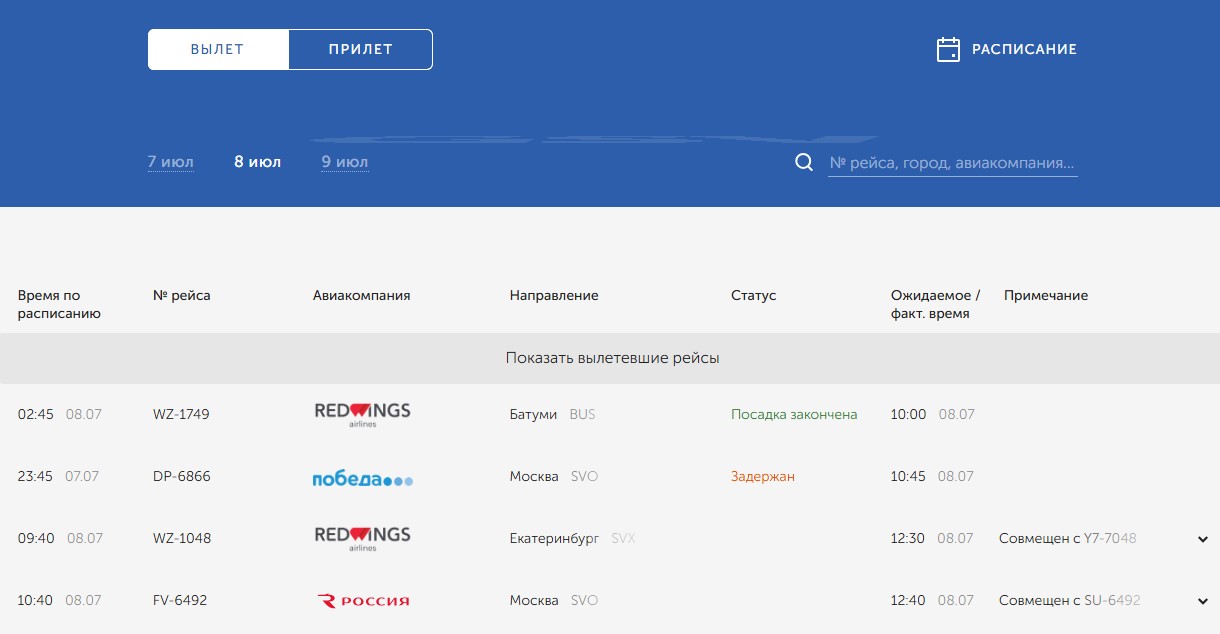
Task: Click the Ожидаемое / факт. время header
Action: pyautogui.click(x=936, y=304)
